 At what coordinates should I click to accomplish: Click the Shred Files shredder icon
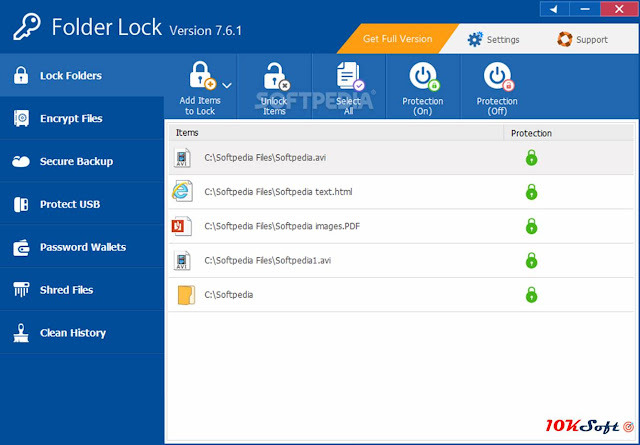tap(21, 289)
